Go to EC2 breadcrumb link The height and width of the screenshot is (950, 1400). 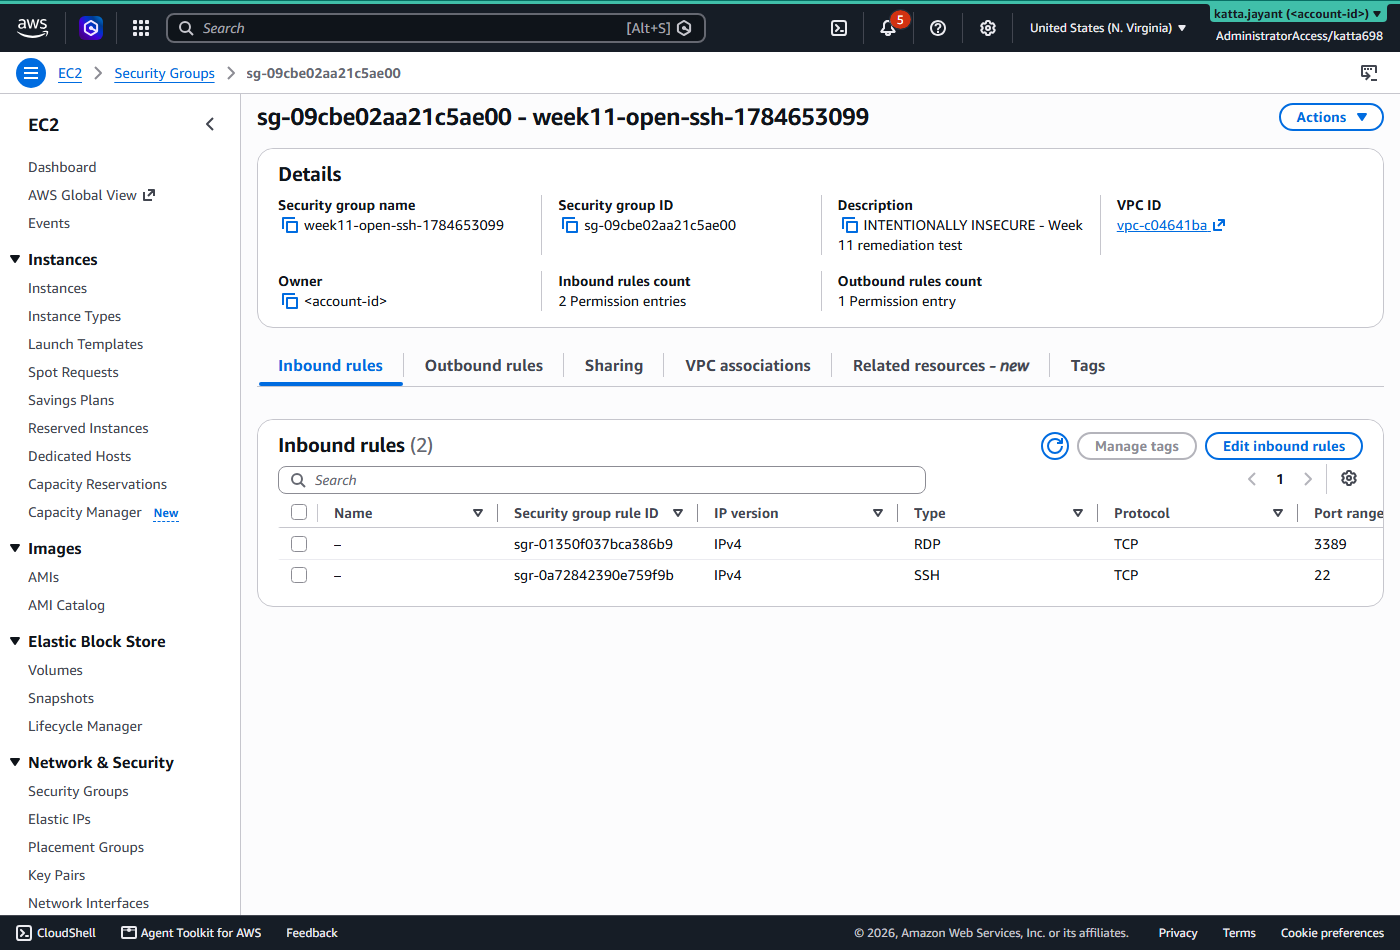tap(70, 73)
